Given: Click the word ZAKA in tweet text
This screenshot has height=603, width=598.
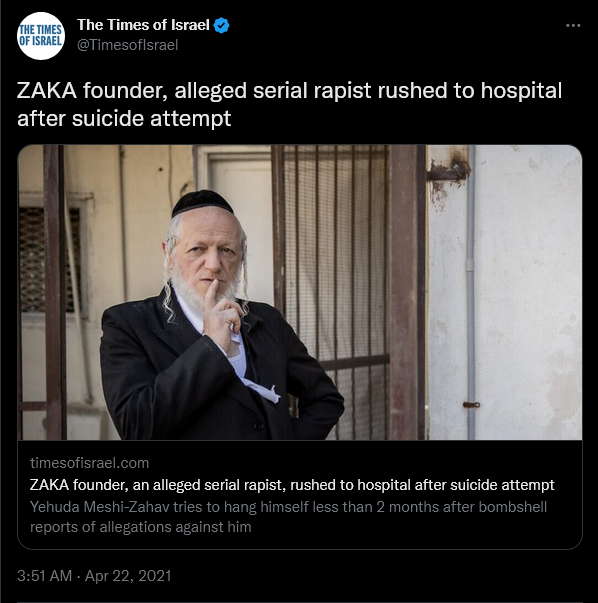Looking at the screenshot, I should pyautogui.click(x=47, y=91).
